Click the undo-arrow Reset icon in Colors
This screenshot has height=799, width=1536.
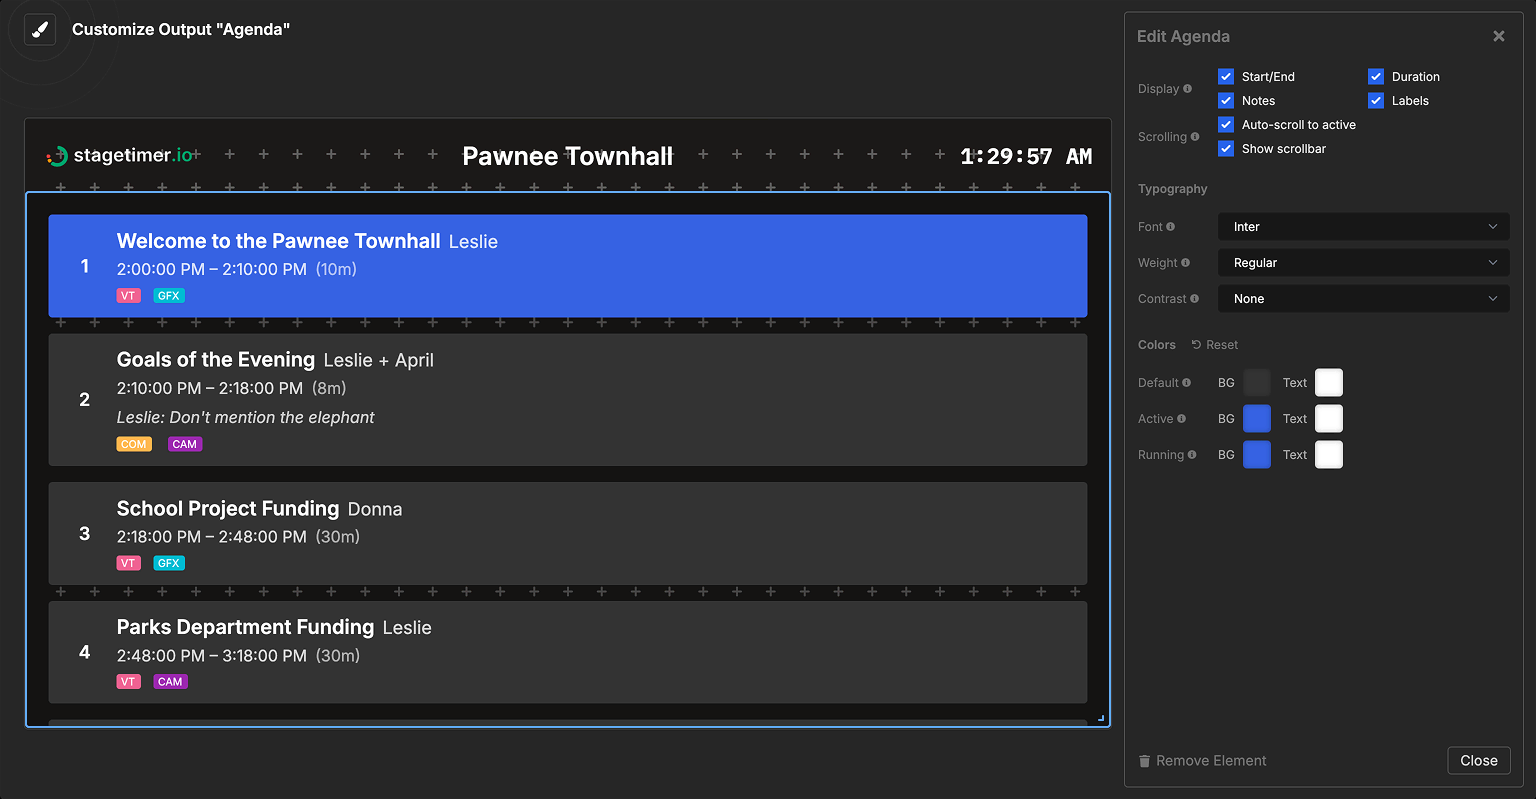1196,344
